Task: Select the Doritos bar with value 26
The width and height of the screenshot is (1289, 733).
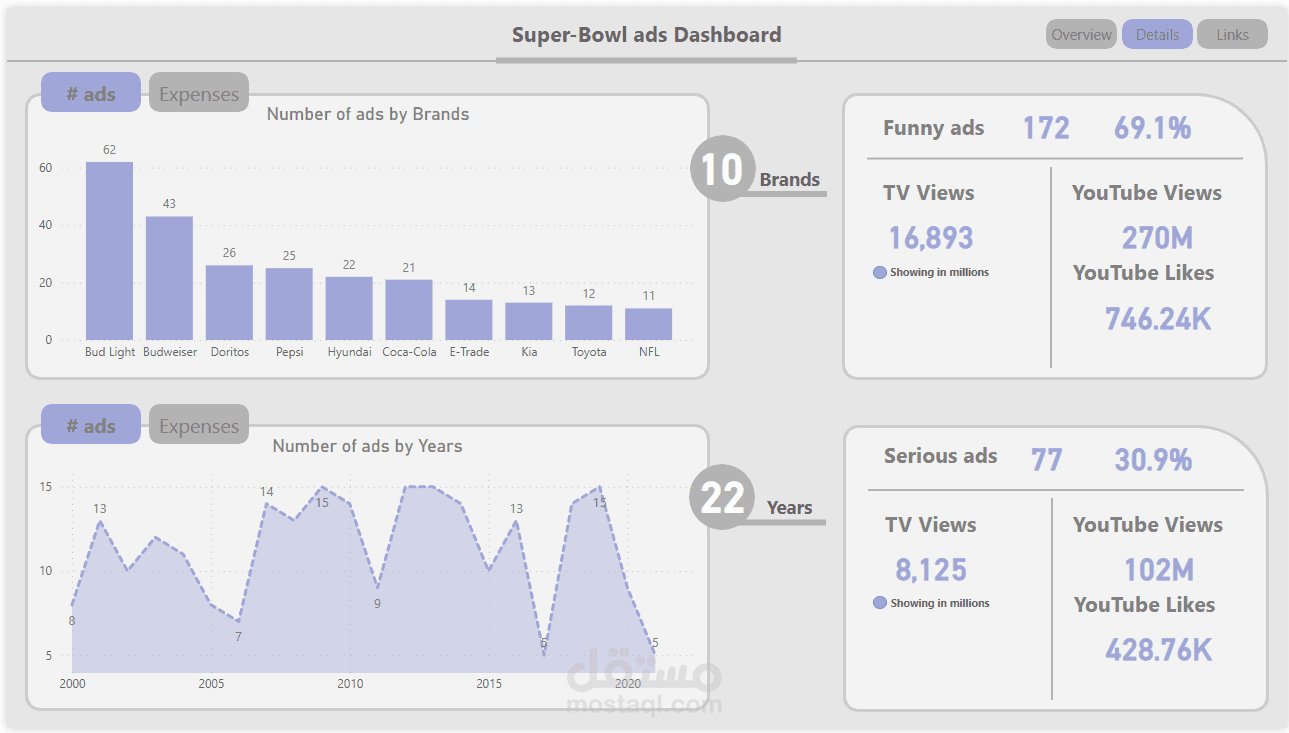Action: click(x=229, y=302)
